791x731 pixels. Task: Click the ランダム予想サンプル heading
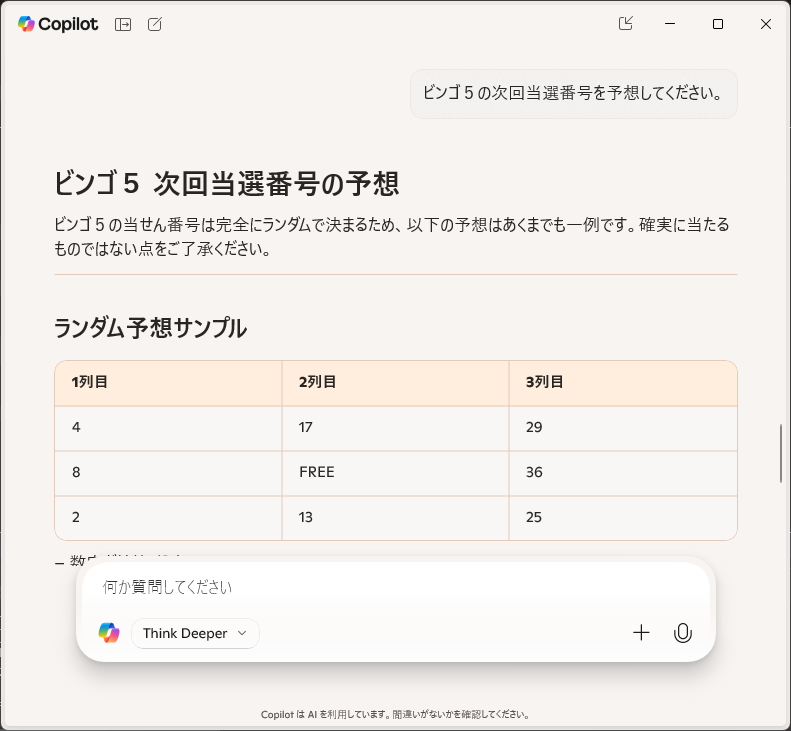tap(150, 328)
